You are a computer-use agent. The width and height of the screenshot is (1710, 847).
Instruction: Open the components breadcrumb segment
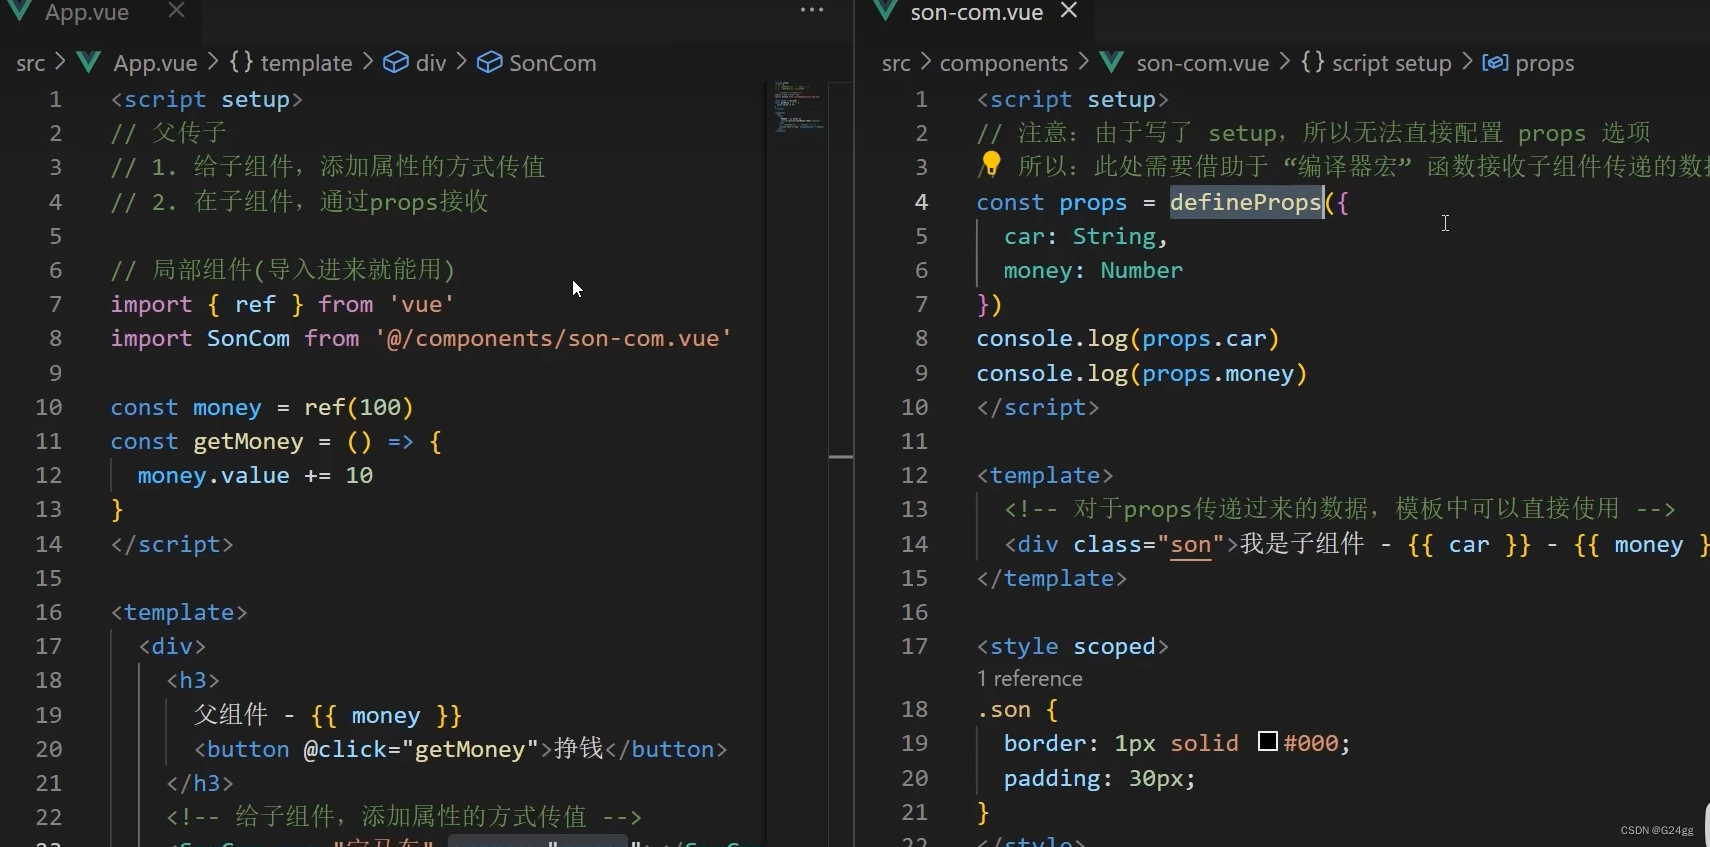coord(1004,63)
